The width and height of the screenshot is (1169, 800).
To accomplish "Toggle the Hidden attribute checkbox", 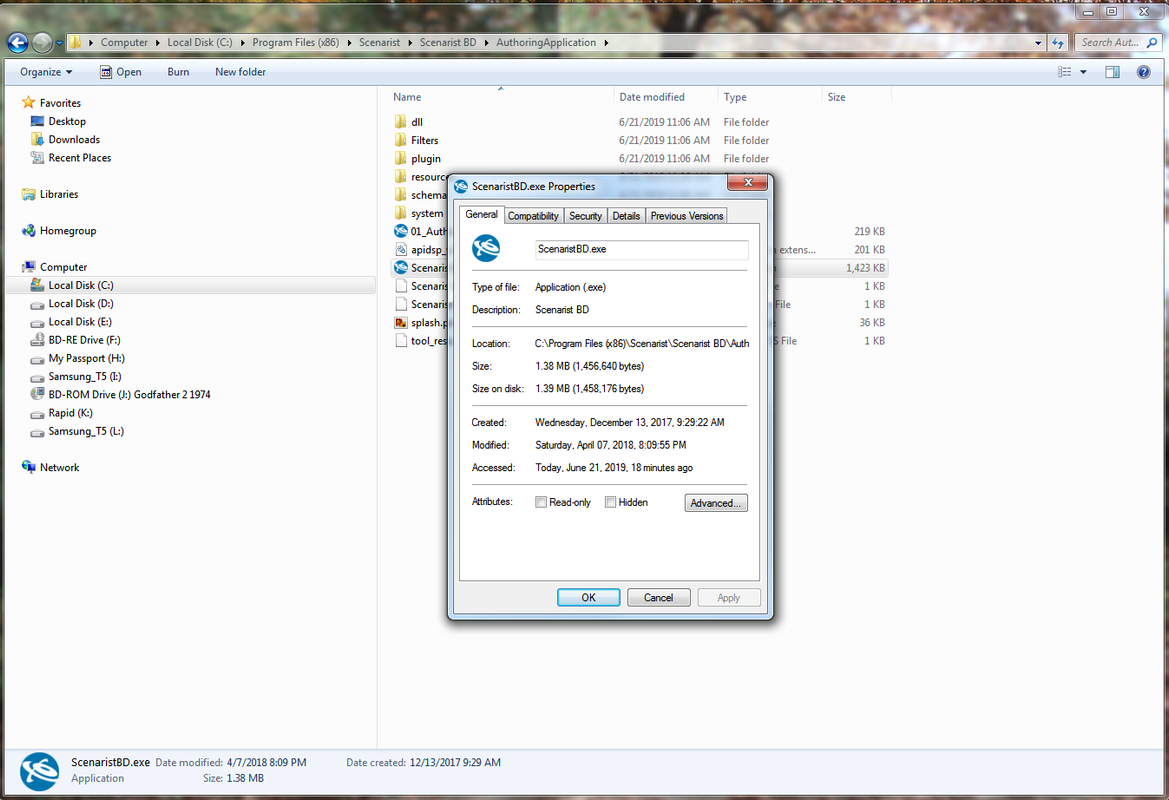I will tap(610, 502).
